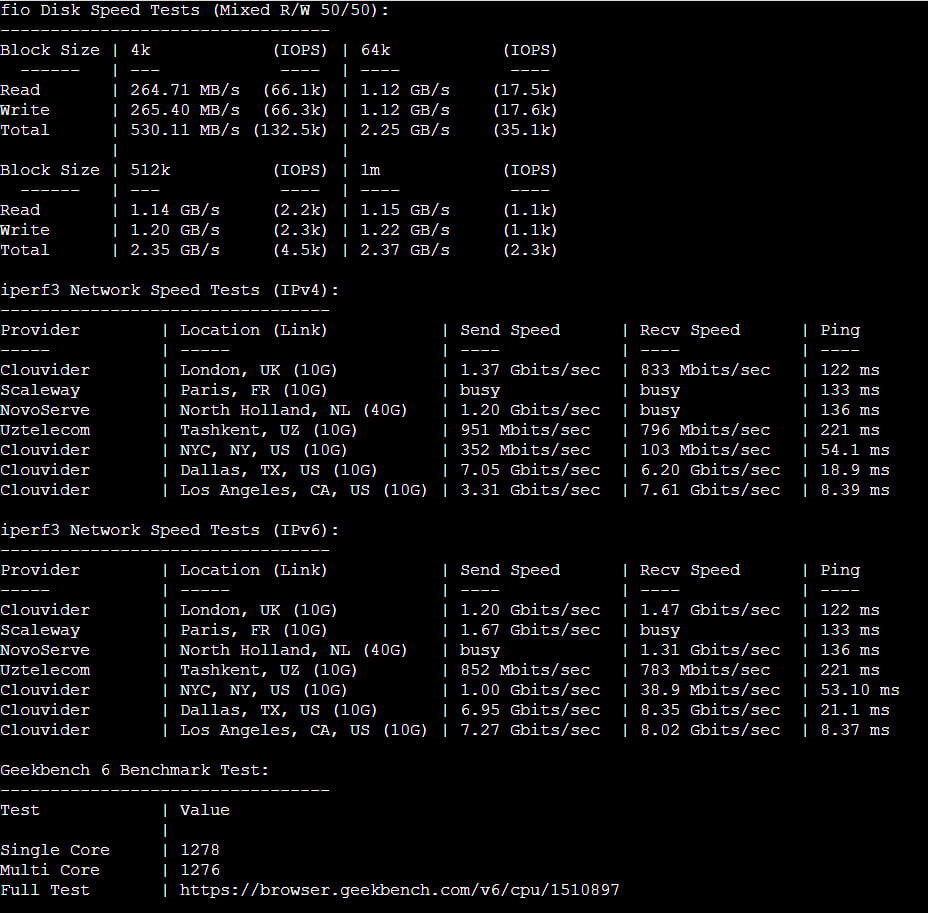Click the IPv6 Los Angeles ping 8.37 ms

(855, 731)
